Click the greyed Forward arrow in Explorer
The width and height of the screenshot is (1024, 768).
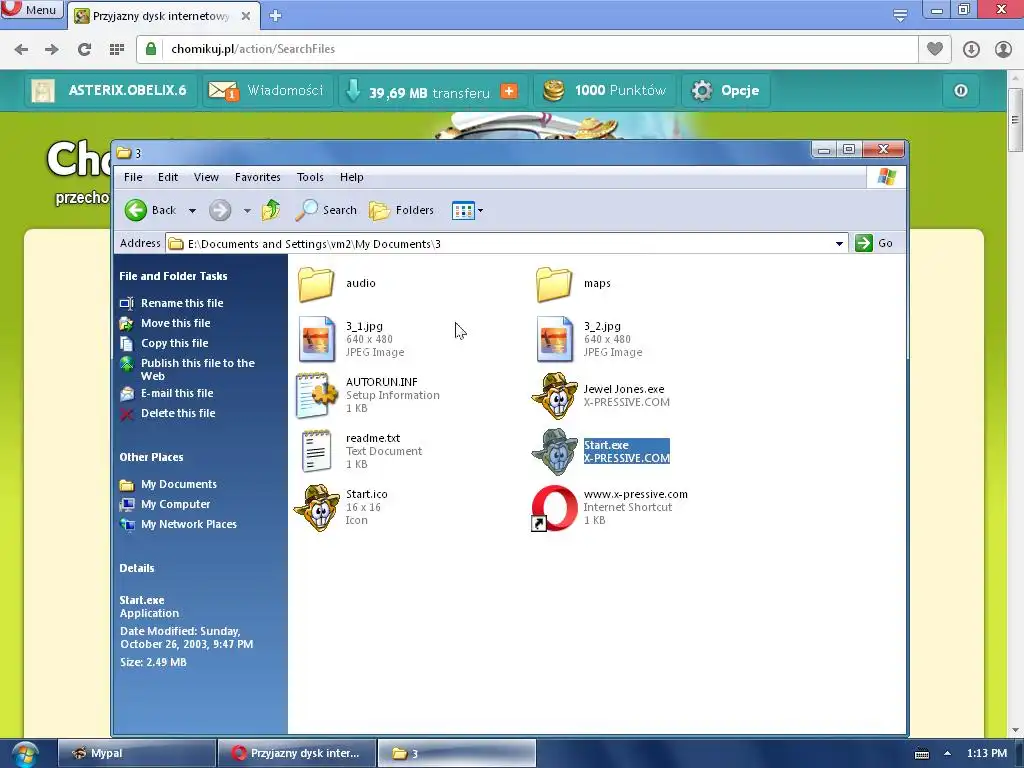220,210
